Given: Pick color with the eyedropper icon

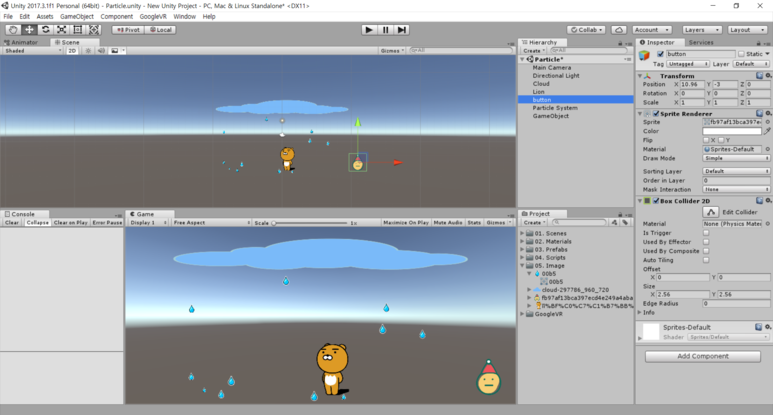Looking at the screenshot, I should pyautogui.click(x=767, y=131).
